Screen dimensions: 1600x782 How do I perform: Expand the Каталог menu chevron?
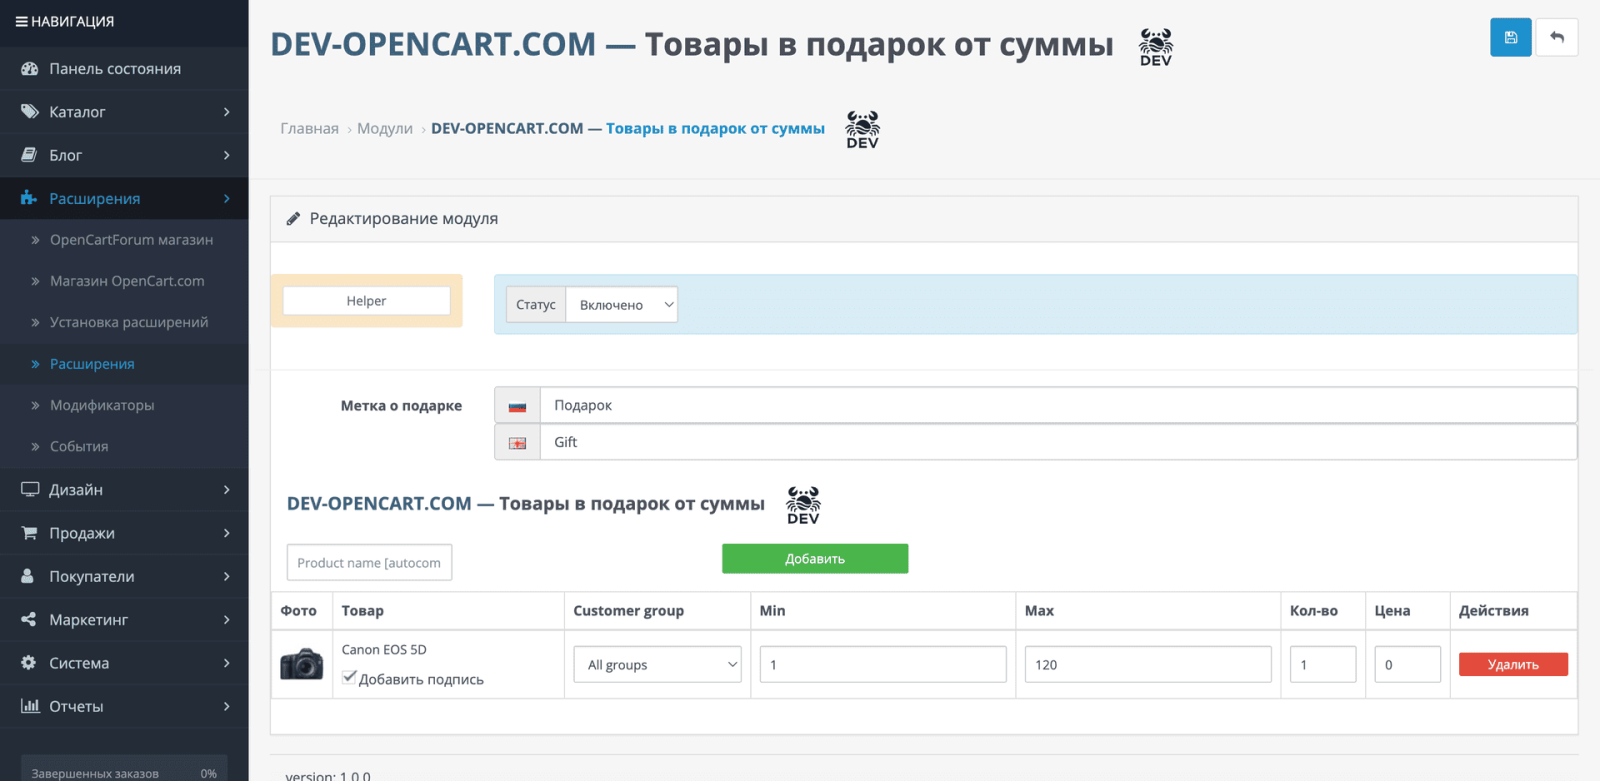[x=227, y=112]
